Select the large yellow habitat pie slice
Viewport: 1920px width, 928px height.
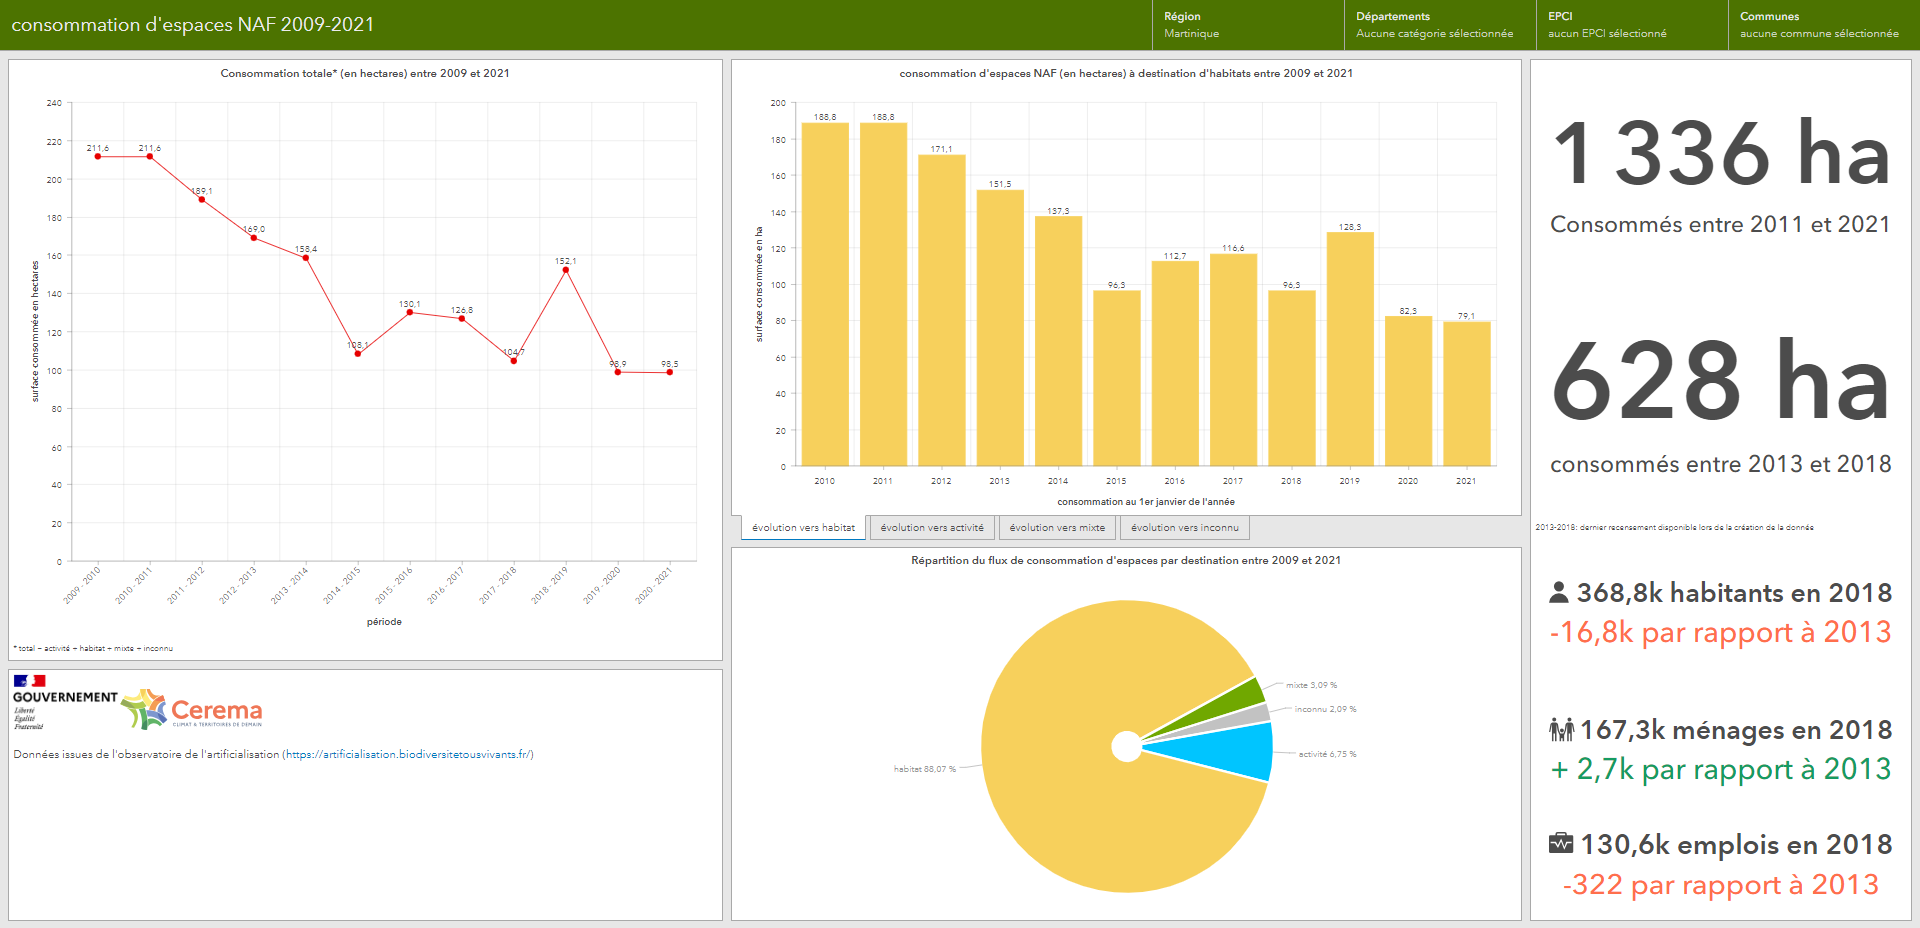[1060, 780]
